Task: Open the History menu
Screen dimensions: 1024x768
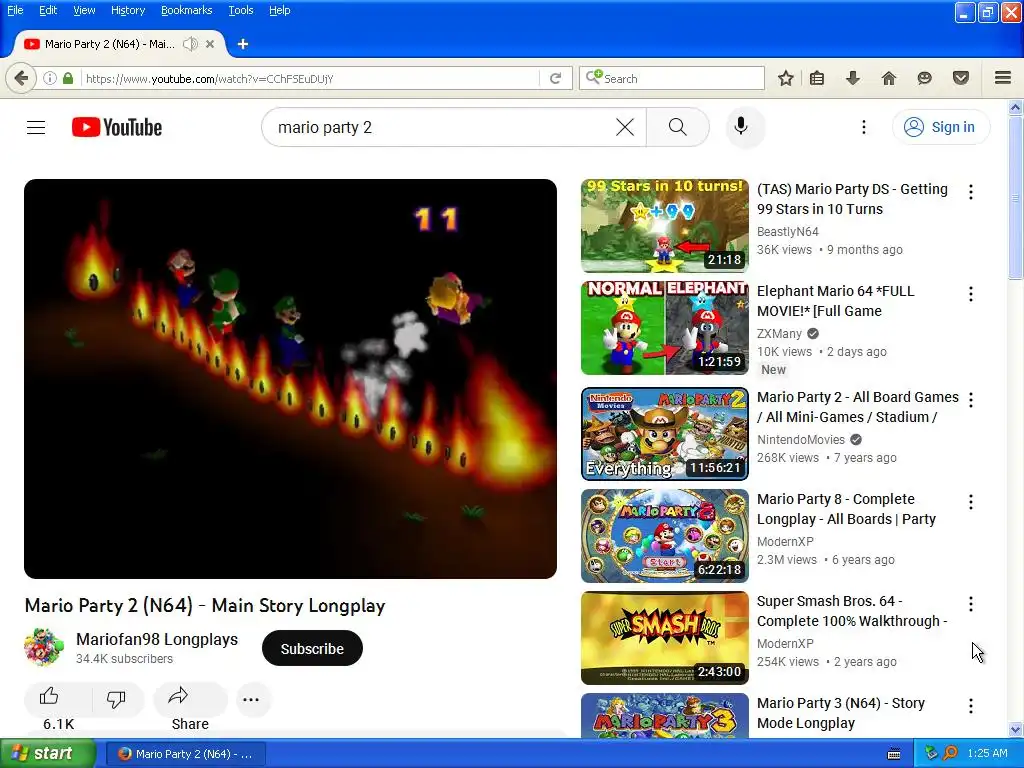Action: click(x=127, y=10)
